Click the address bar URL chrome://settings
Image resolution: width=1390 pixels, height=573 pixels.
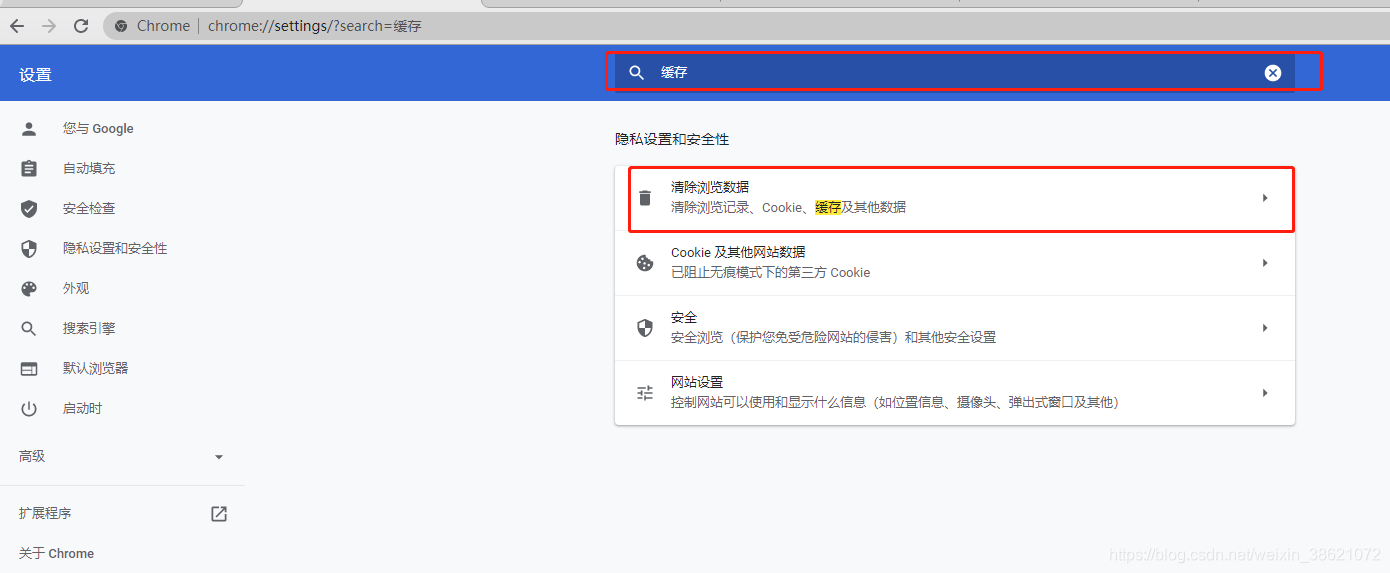pos(315,26)
